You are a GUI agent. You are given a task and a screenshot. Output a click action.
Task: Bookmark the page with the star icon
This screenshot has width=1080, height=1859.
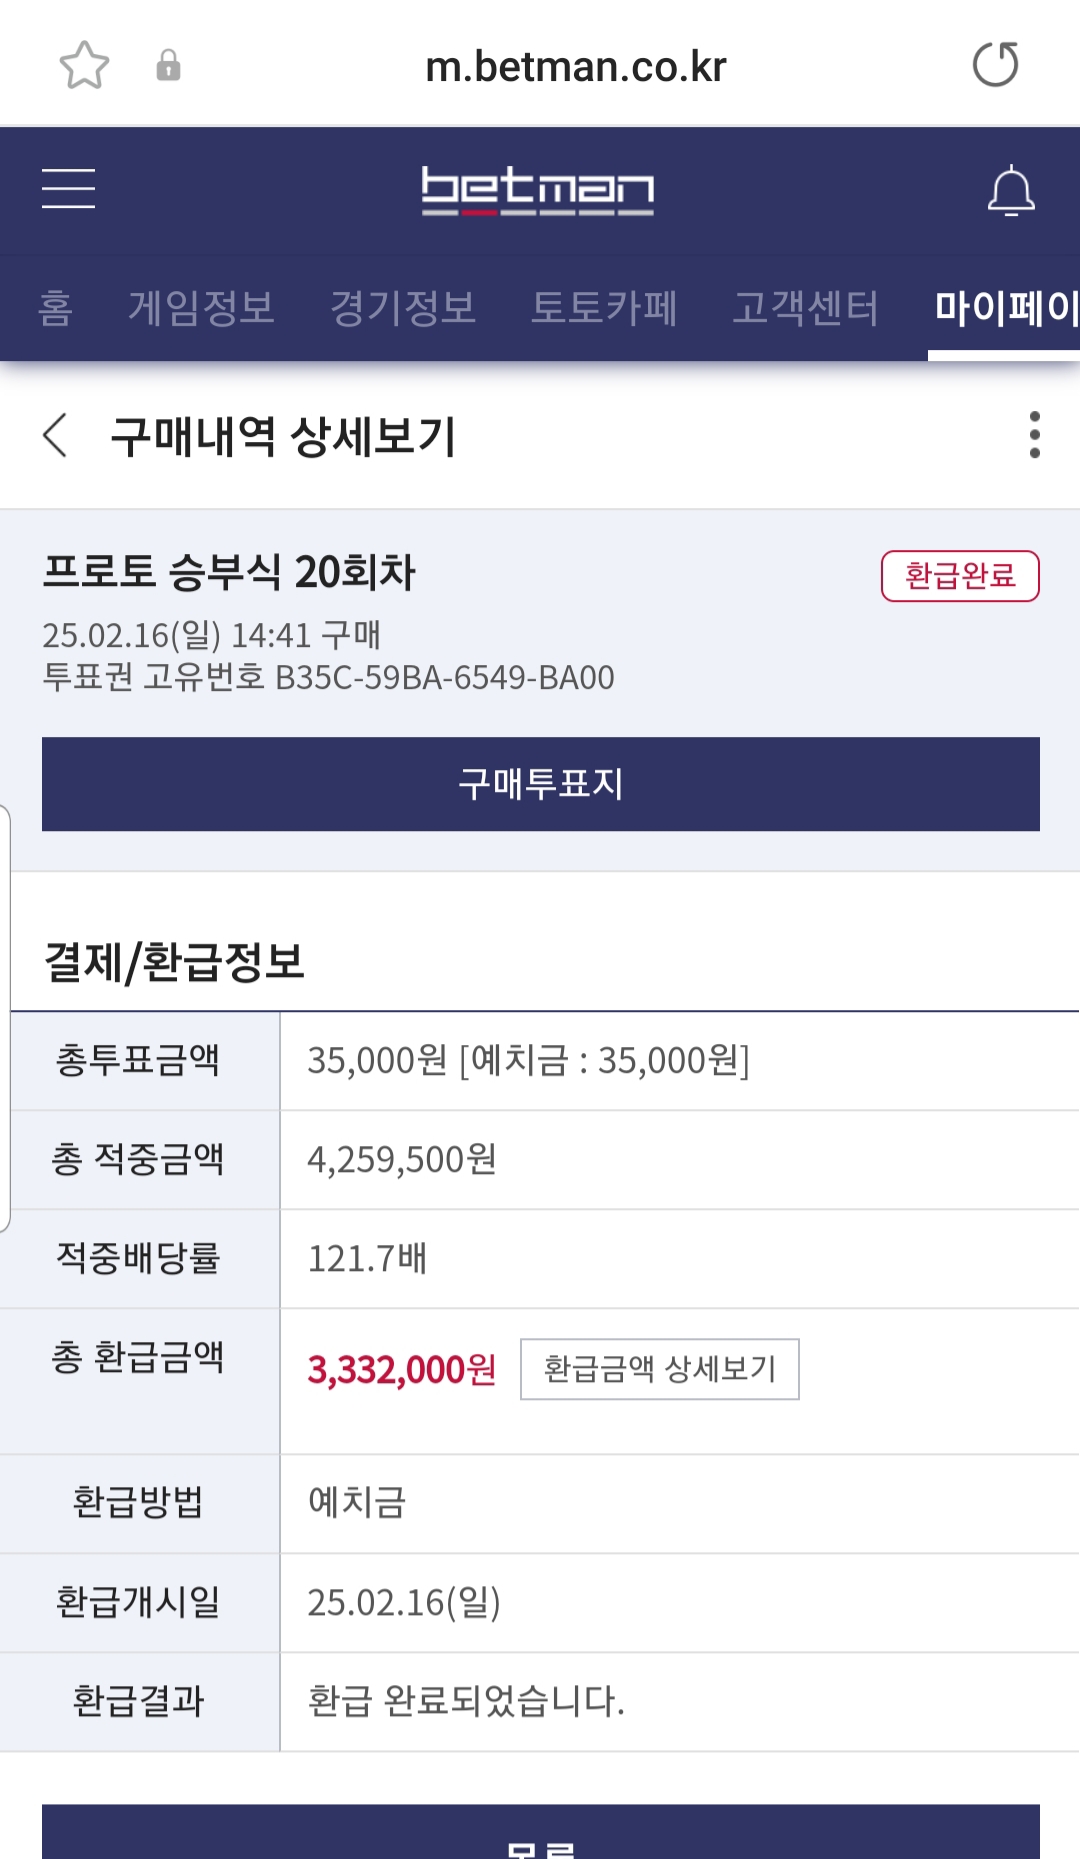(x=84, y=66)
